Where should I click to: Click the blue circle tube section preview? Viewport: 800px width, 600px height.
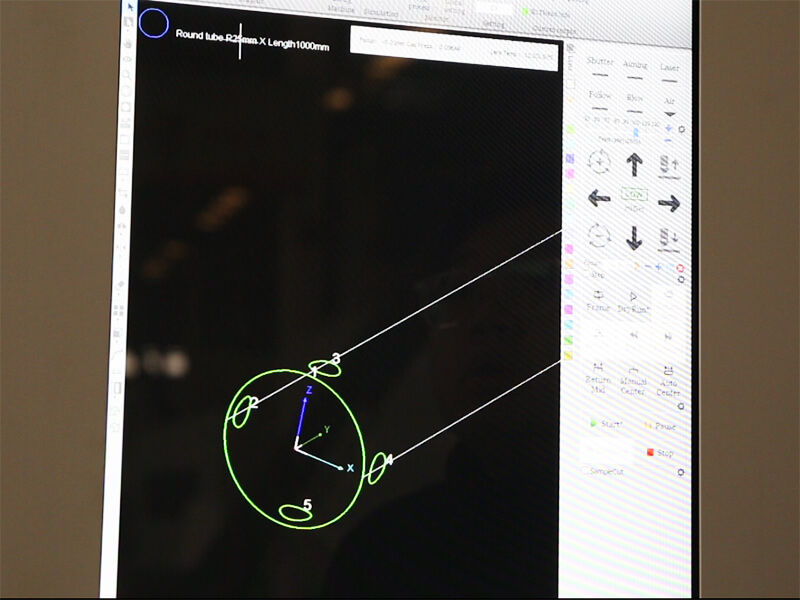pos(154,23)
